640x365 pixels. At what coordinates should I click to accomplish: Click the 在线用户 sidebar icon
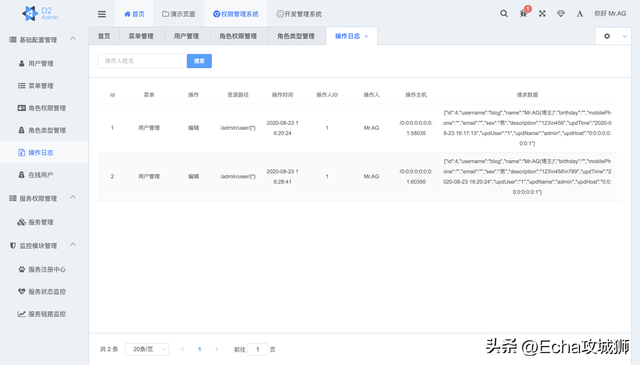[22, 175]
